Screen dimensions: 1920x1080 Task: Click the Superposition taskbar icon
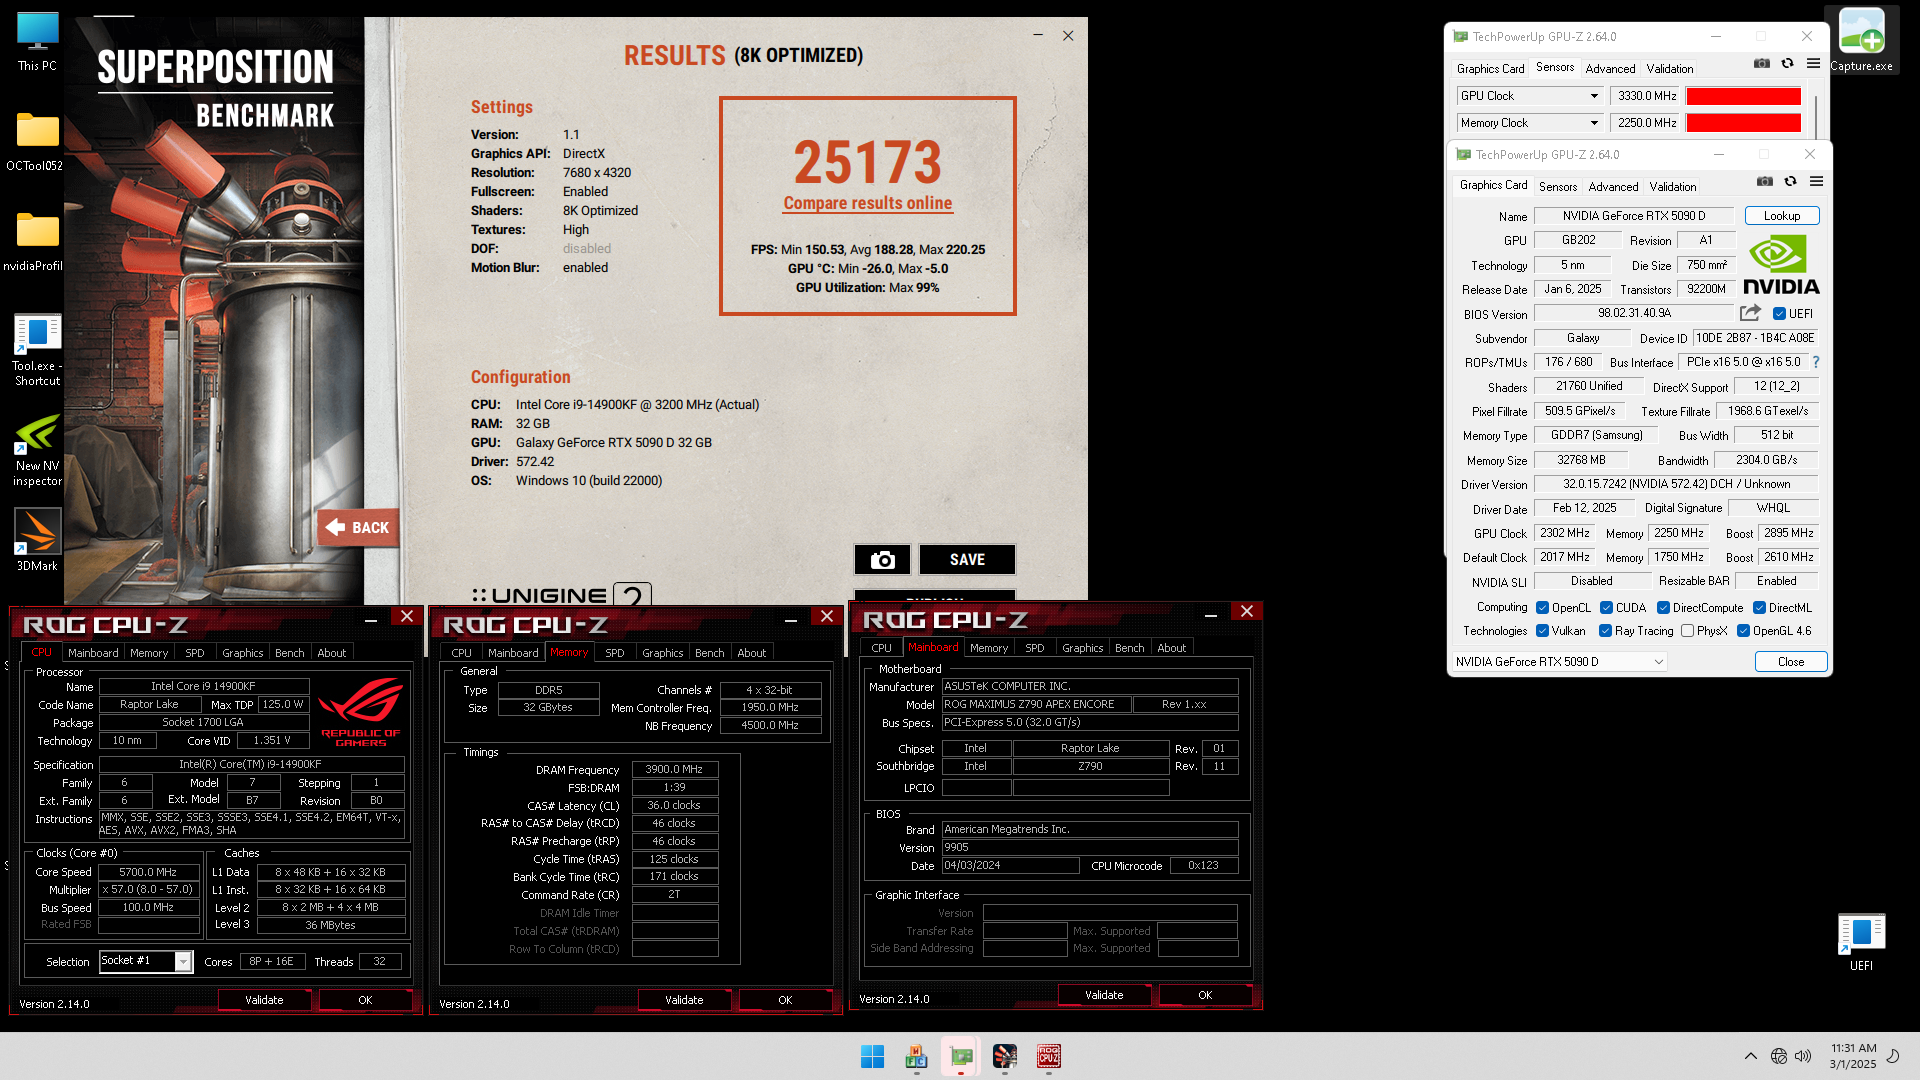(1005, 1056)
